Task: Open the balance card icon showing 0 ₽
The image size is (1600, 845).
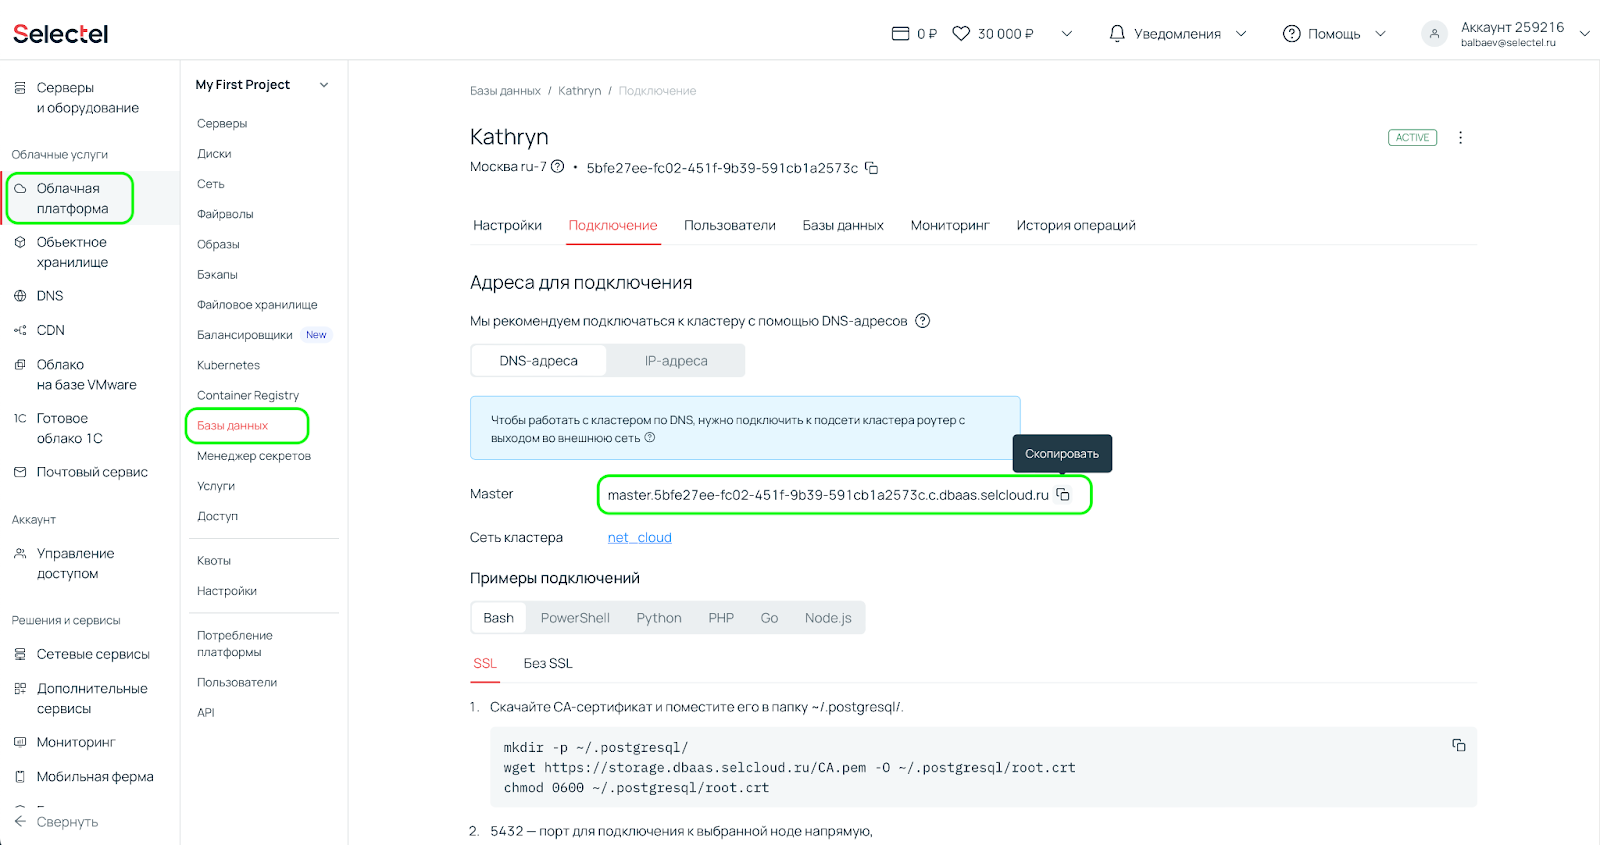Action: (900, 34)
